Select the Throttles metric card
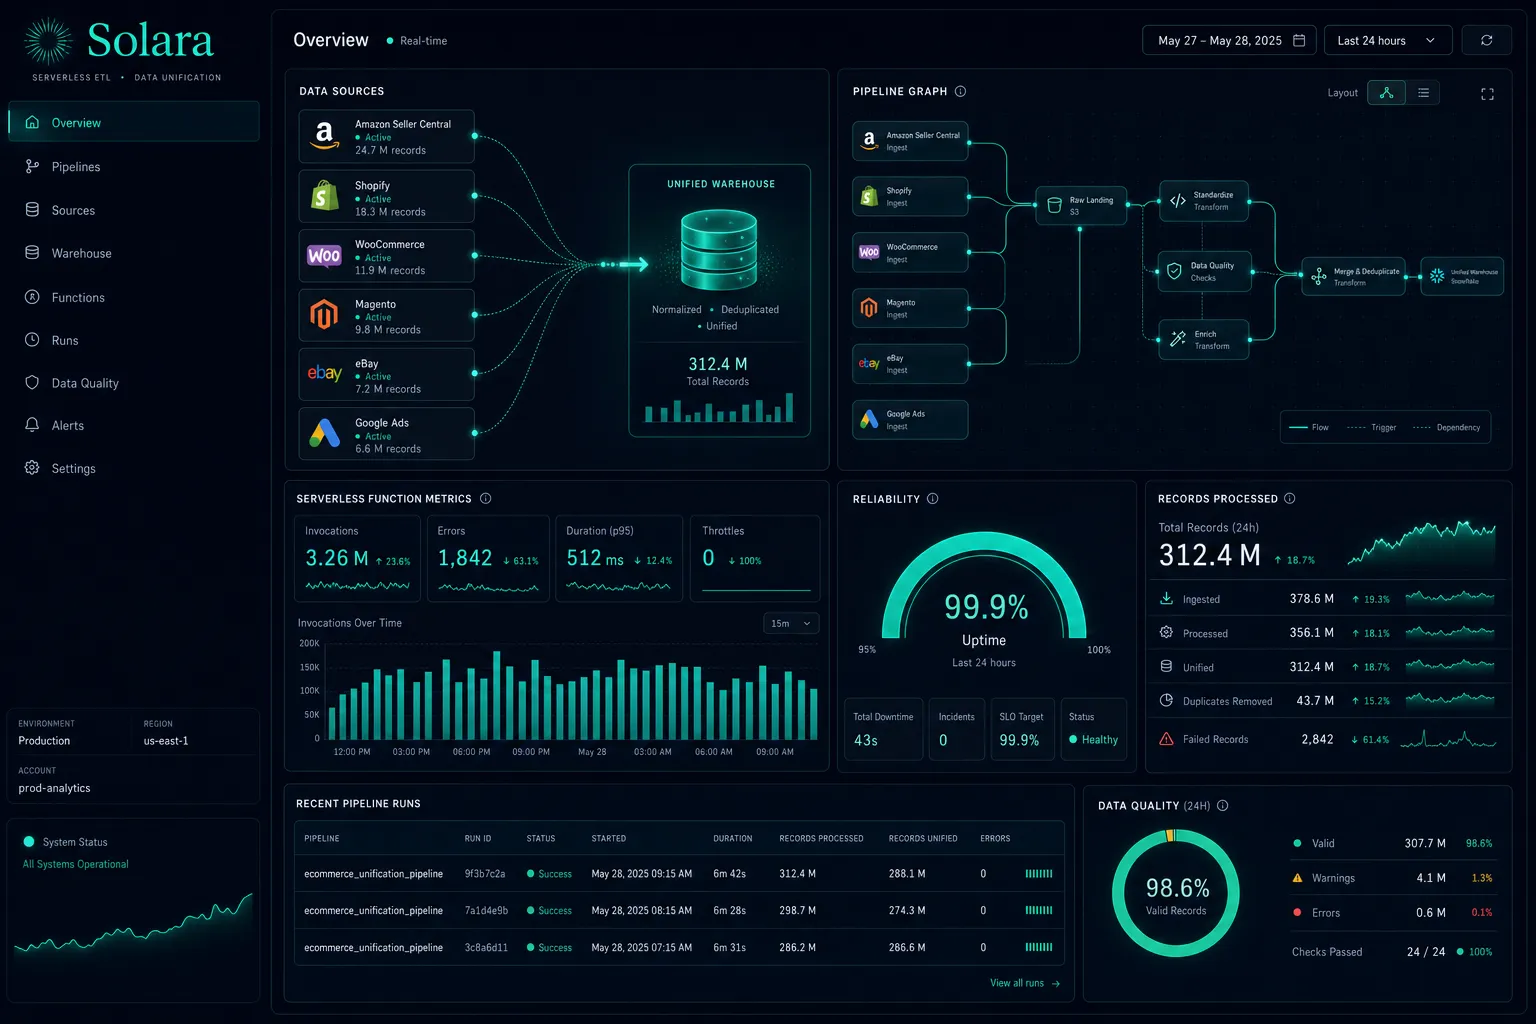Viewport: 1536px width, 1024px height. click(755, 558)
